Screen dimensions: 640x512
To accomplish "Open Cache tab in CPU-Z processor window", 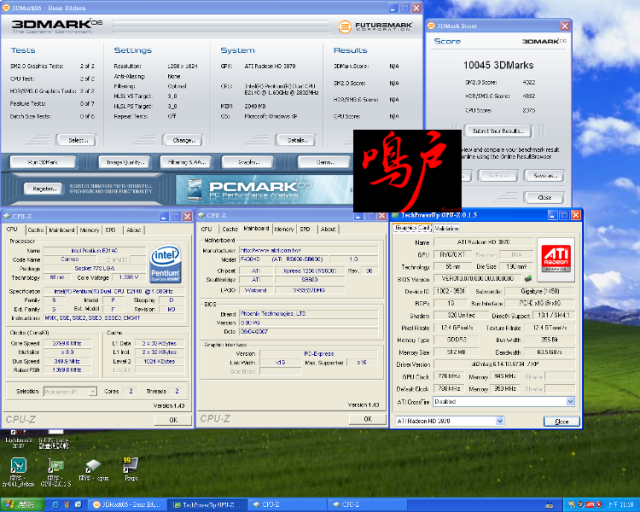I will [x=36, y=230].
